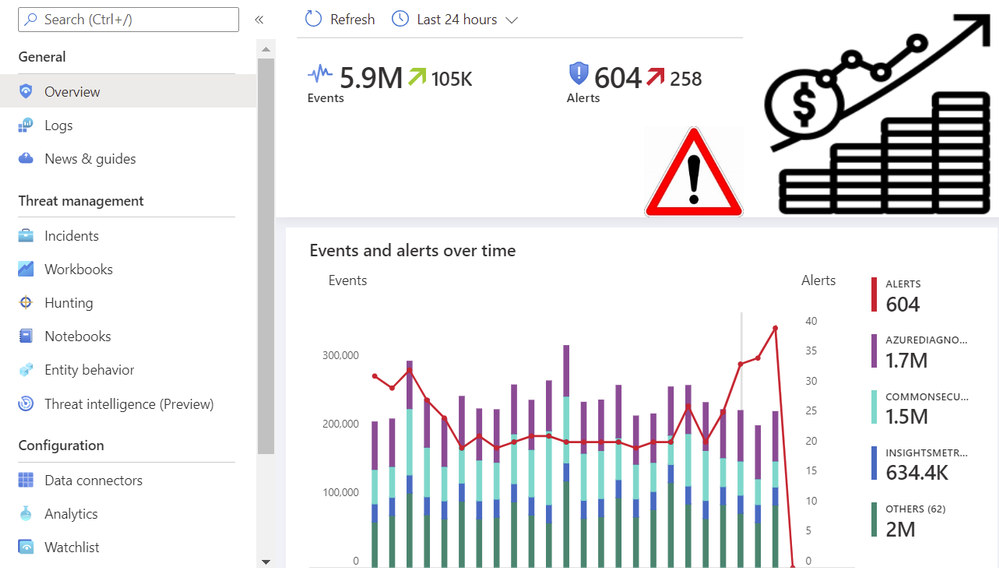Click the 634.4K InsightsMetrics legend value
This screenshot has width=999, height=568.
coord(917,472)
